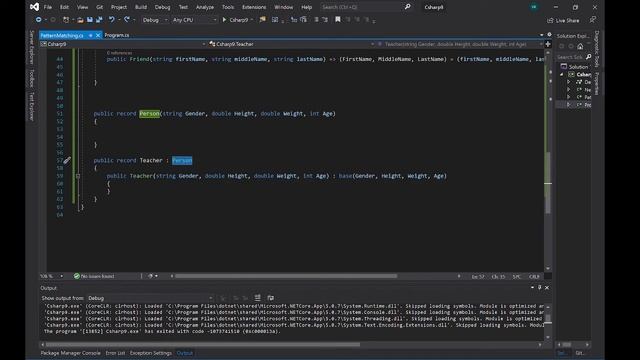This screenshot has width=640, height=360.
Task: Switch to the Exception Settings tab
Action: (x=151, y=353)
